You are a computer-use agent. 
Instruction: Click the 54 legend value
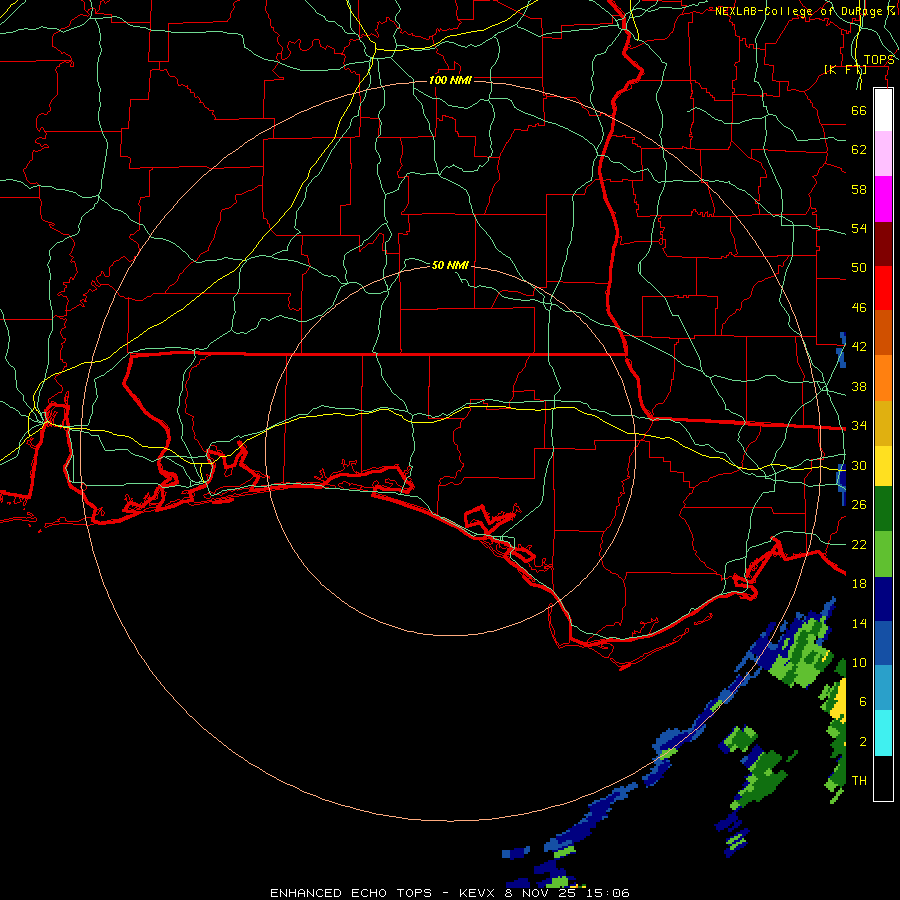click(x=859, y=228)
